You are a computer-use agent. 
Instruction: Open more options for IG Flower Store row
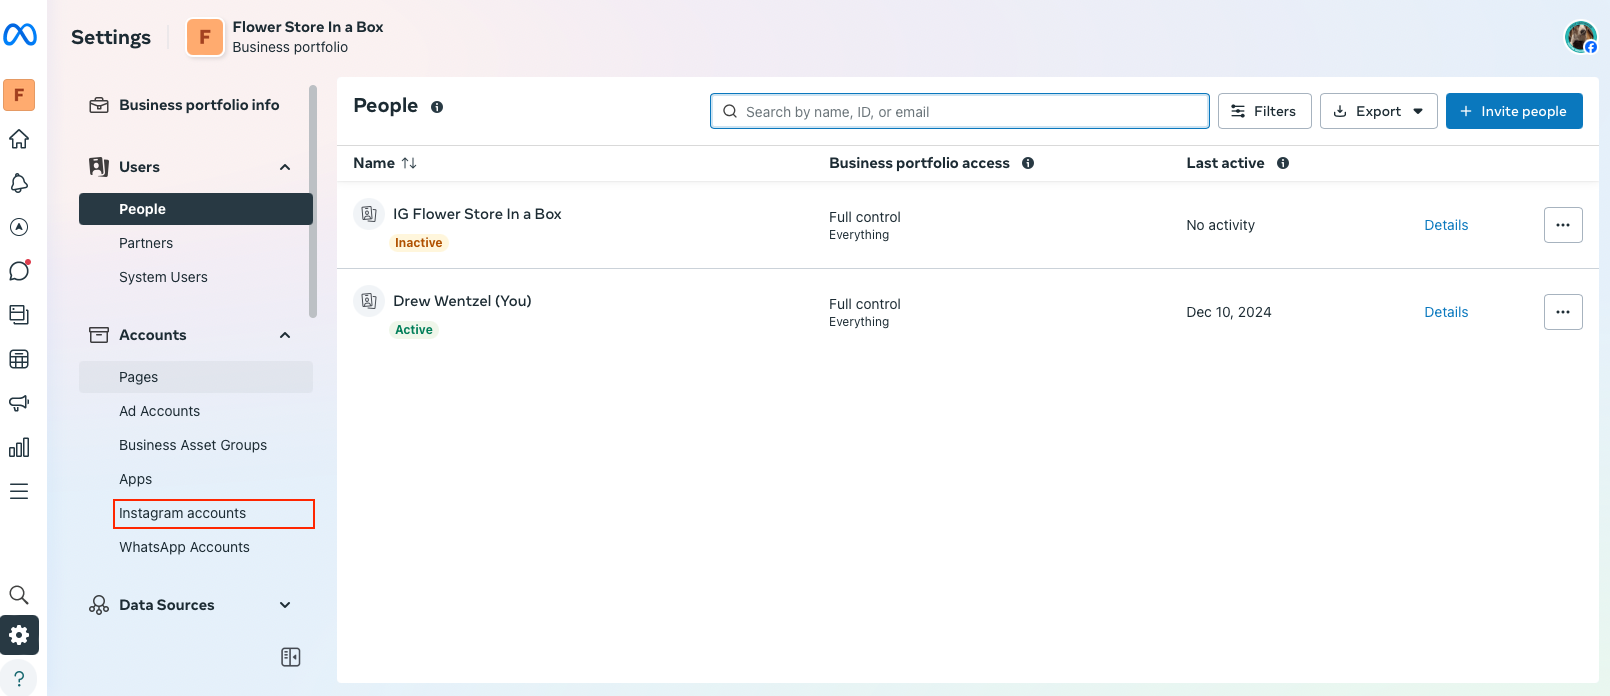tap(1563, 225)
